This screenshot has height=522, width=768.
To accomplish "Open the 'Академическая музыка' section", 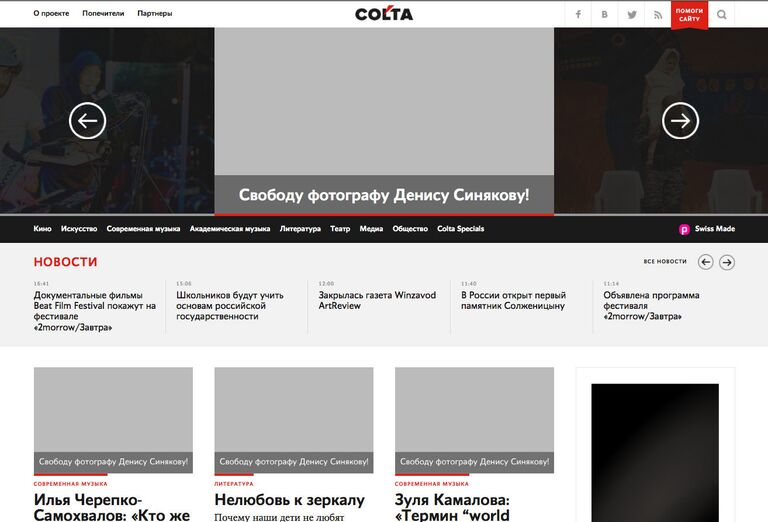I will pos(230,229).
